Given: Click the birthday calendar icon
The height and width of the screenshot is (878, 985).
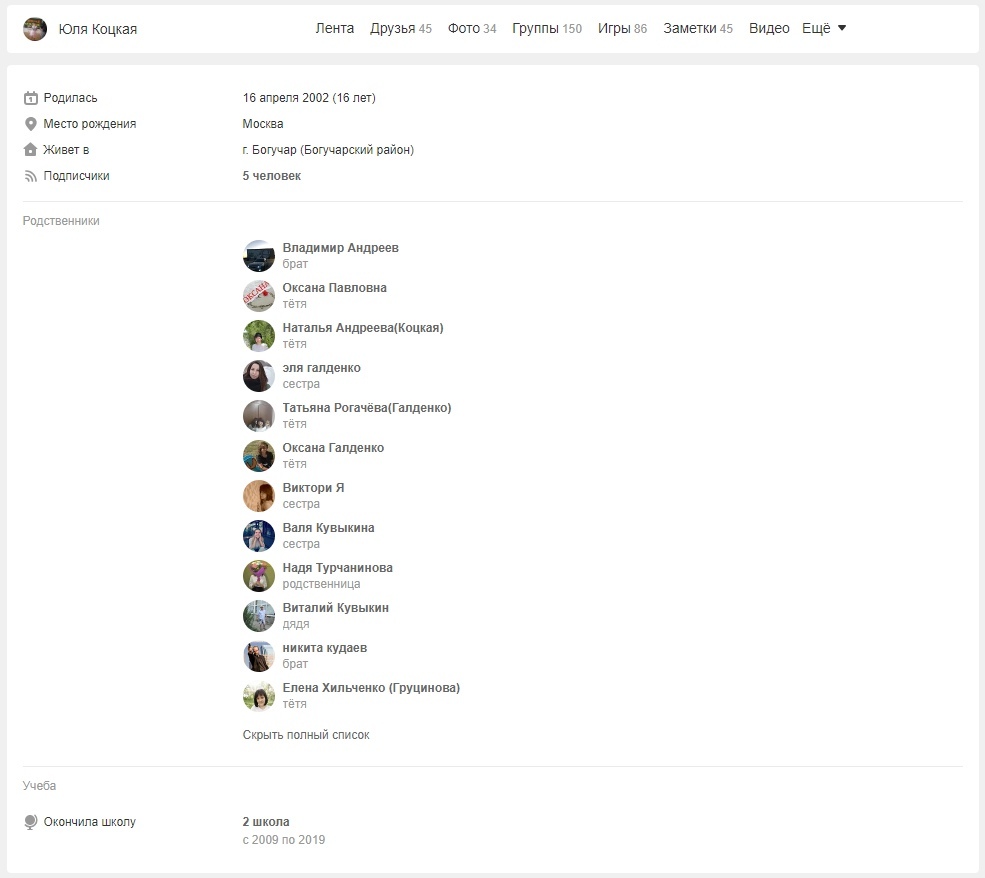Looking at the screenshot, I should (x=31, y=98).
